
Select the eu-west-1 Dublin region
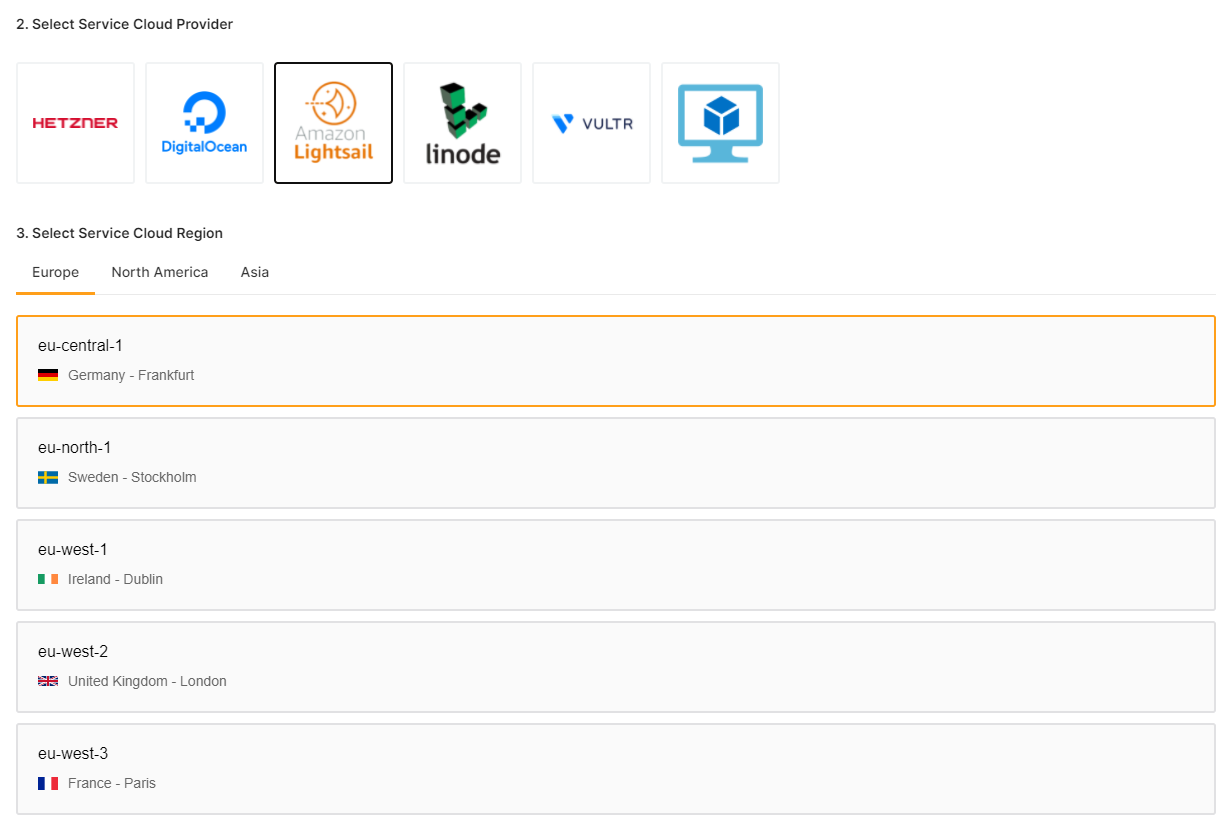point(616,565)
